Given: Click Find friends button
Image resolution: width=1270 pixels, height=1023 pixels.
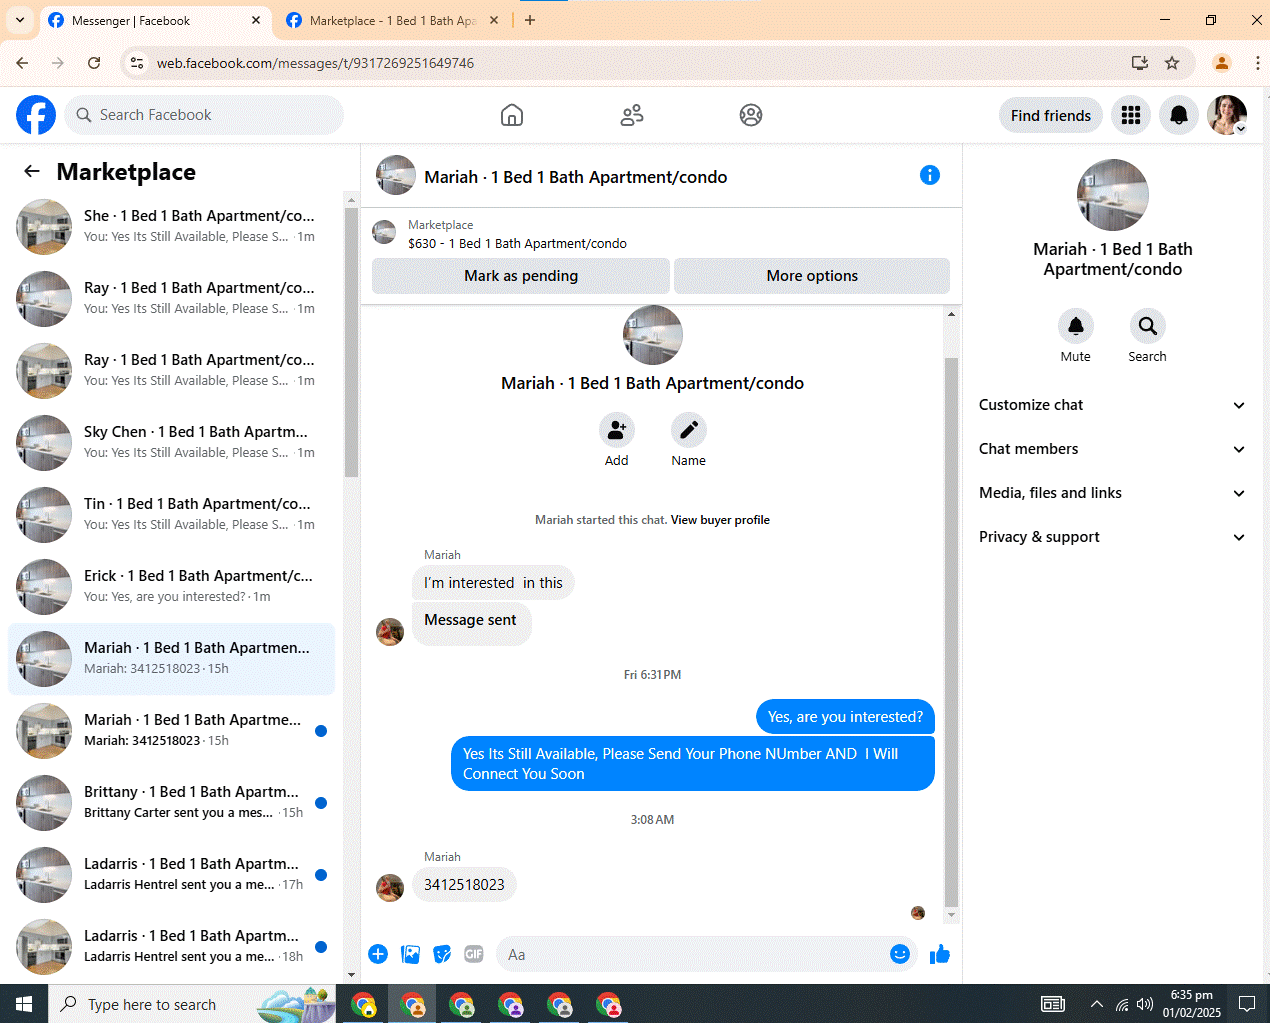Looking at the screenshot, I should [1051, 115].
